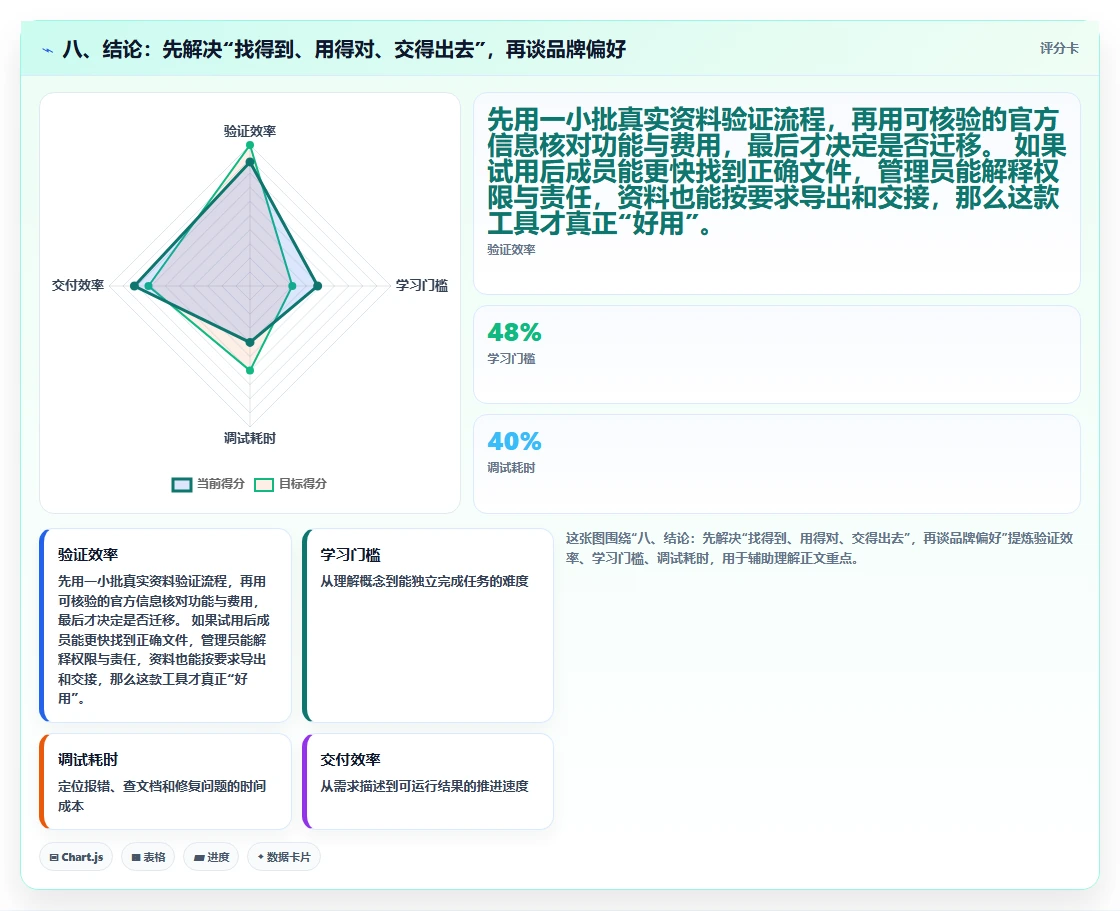Click the icon inside the 数据卡片 tag
Image resolution: width=1120 pixels, height=911 pixels.
pos(261,857)
